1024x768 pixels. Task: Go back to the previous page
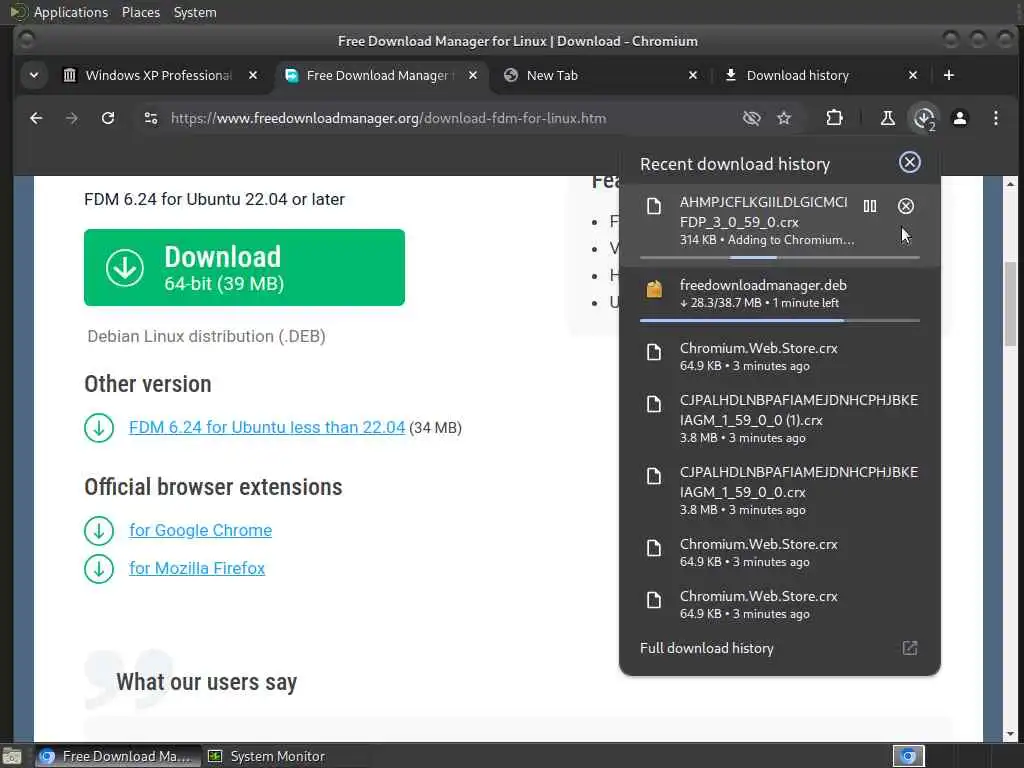36,118
